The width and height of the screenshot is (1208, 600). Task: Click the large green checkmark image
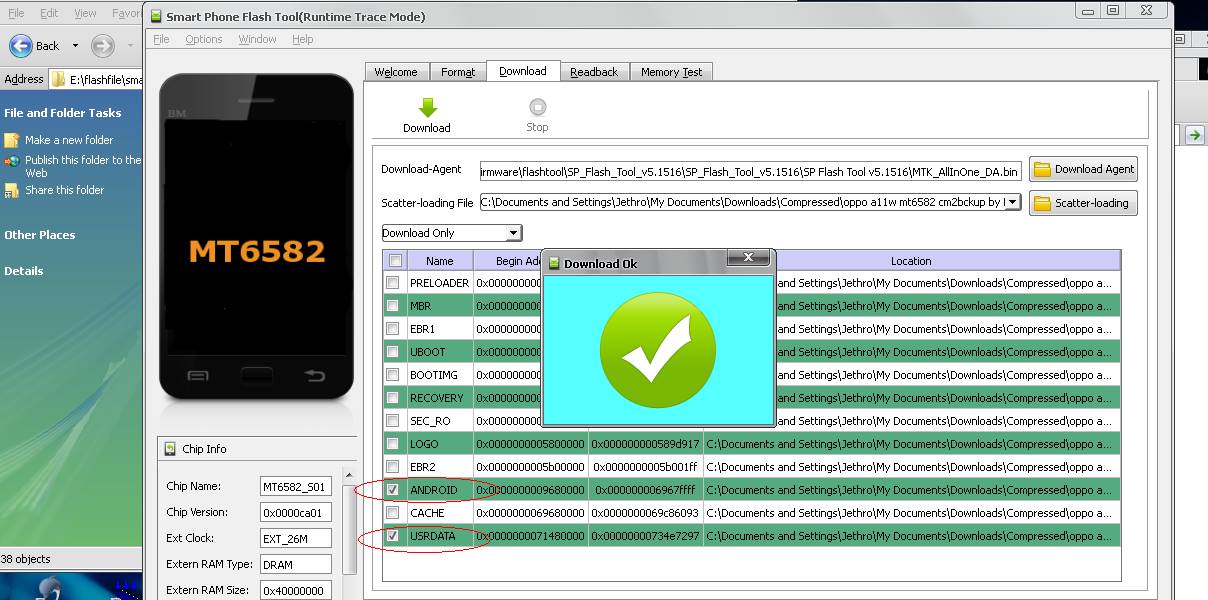tap(658, 349)
